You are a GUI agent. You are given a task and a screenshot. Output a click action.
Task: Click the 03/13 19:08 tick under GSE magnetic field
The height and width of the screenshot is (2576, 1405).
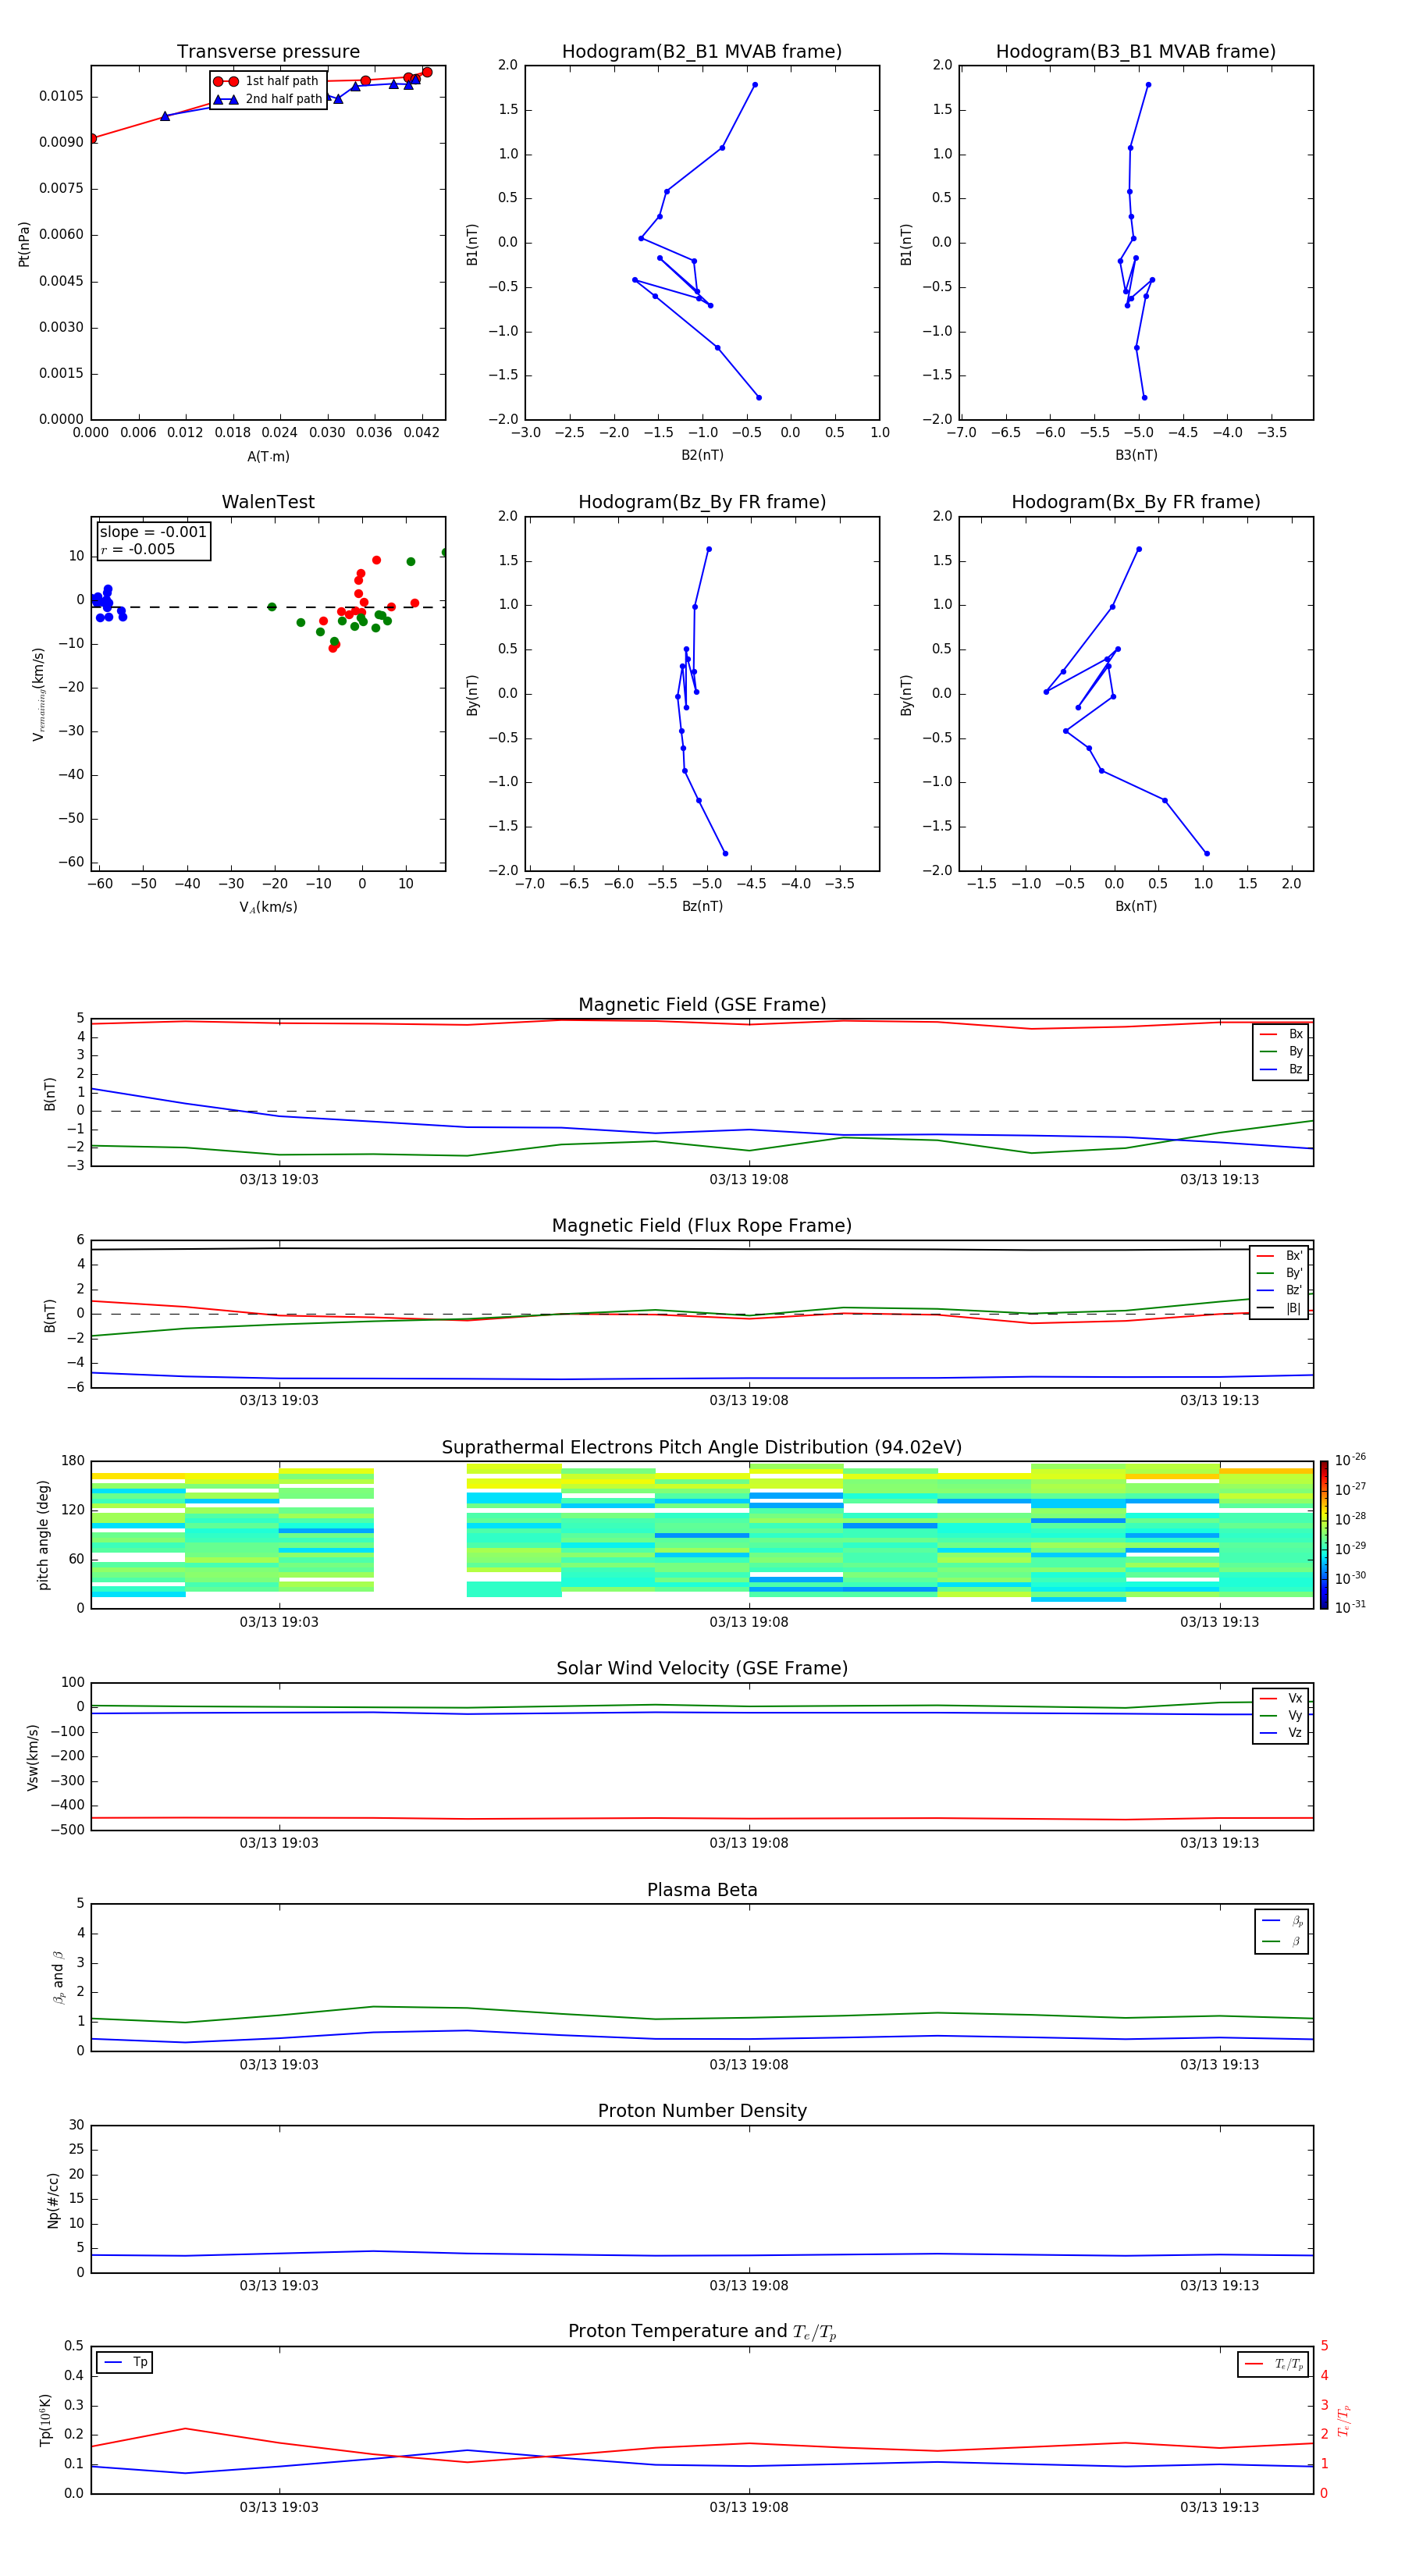click(748, 1180)
